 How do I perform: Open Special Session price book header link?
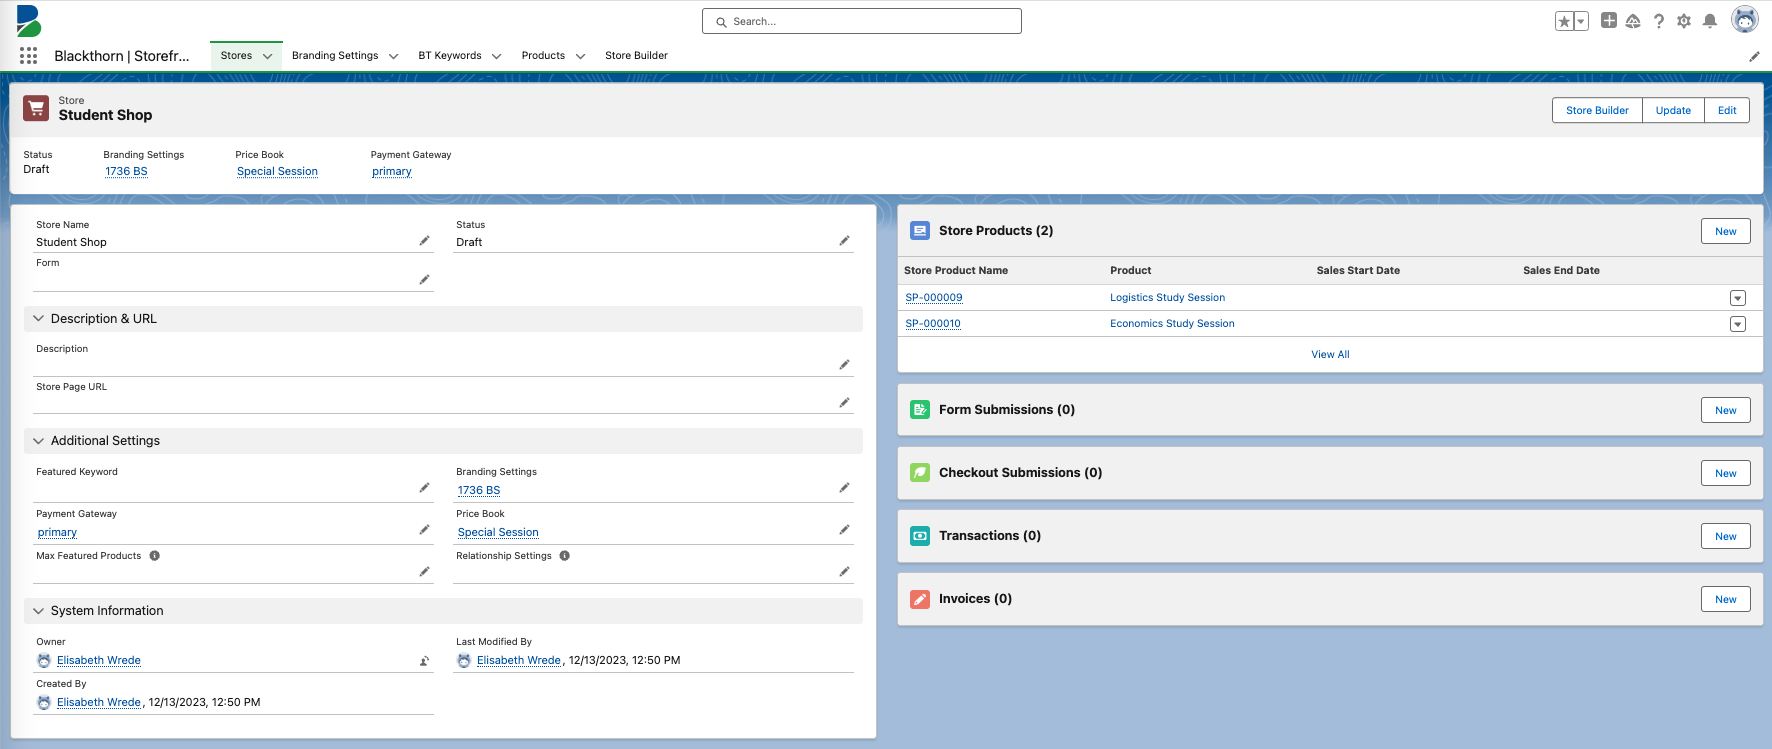[x=277, y=171]
